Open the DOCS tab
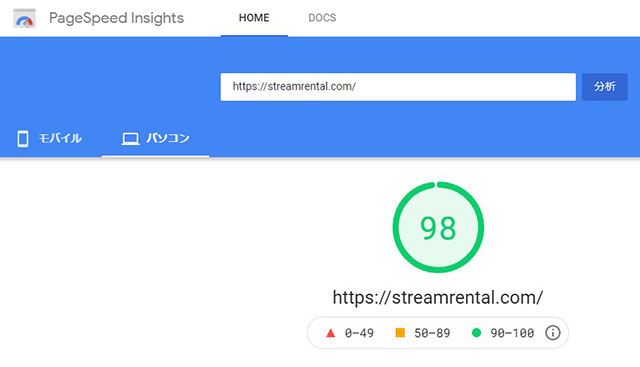This screenshot has height=367, width=640. [x=322, y=18]
